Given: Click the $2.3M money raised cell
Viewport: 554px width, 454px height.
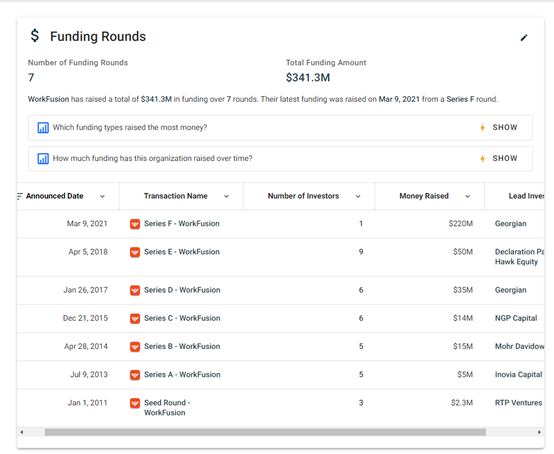Looking at the screenshot, I should (x=462, y=403).
